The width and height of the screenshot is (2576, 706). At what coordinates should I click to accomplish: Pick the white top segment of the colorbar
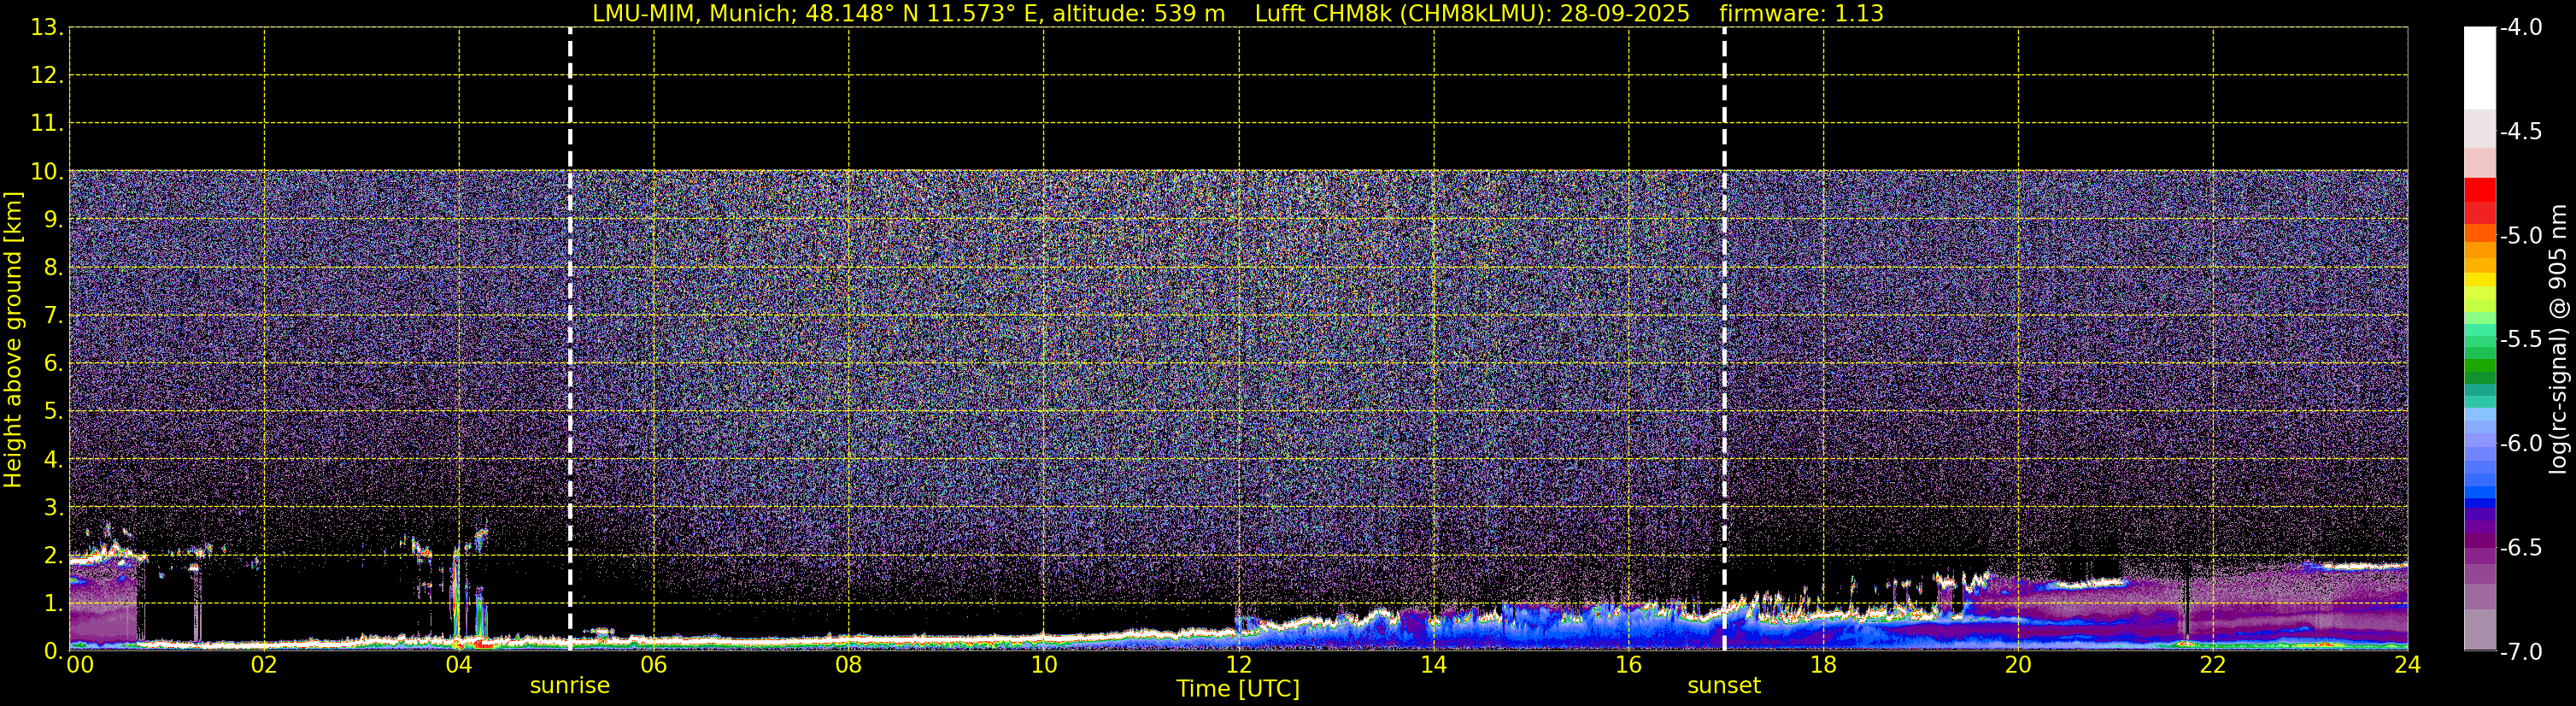[x=2479, y=68]
